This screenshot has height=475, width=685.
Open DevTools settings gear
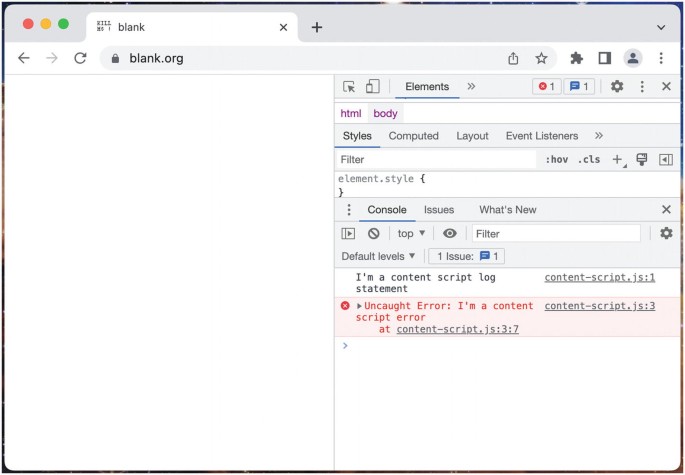[617, 87]
